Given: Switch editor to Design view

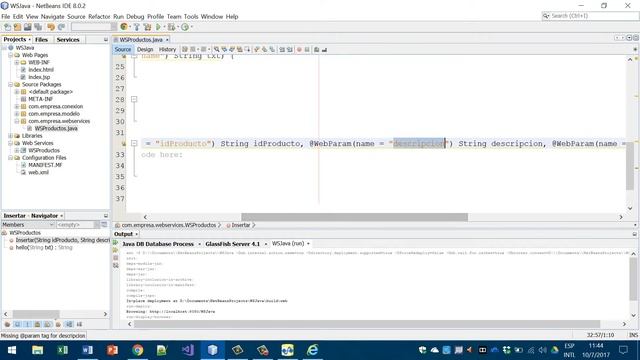Looking at the screenshot, I should (145, 49).
